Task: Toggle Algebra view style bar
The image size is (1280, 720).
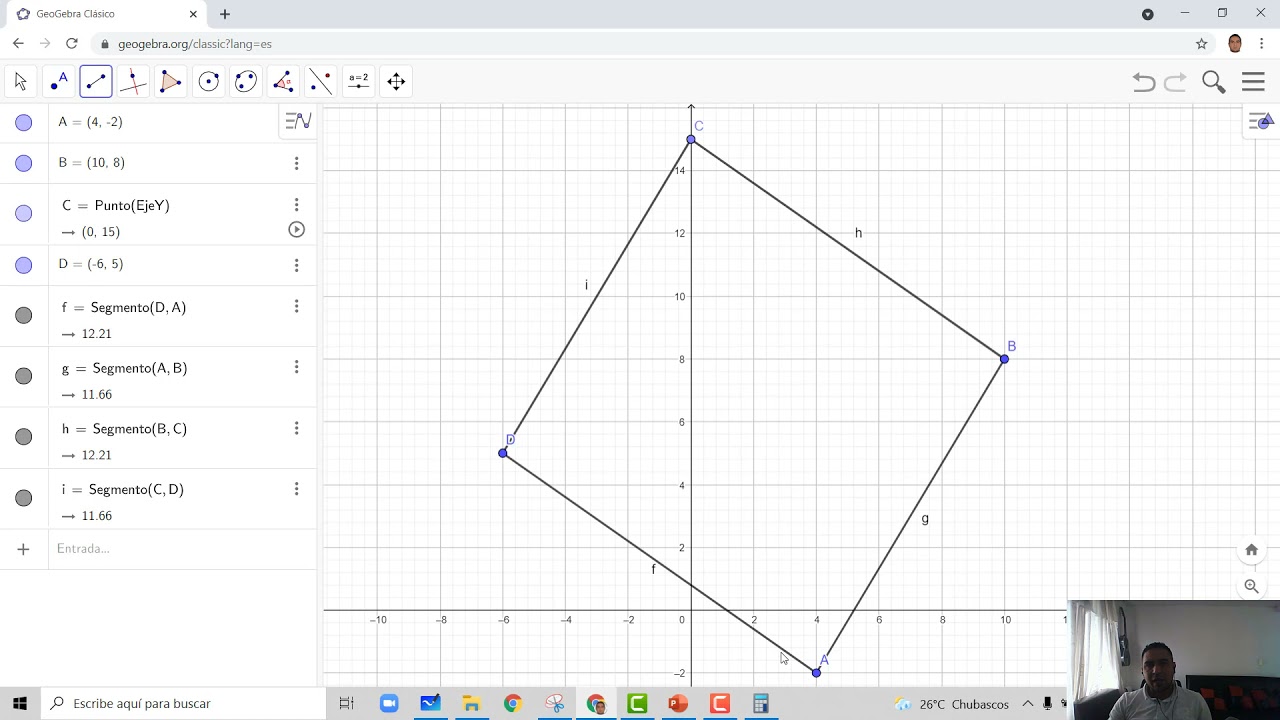Action: pos(298,121)
